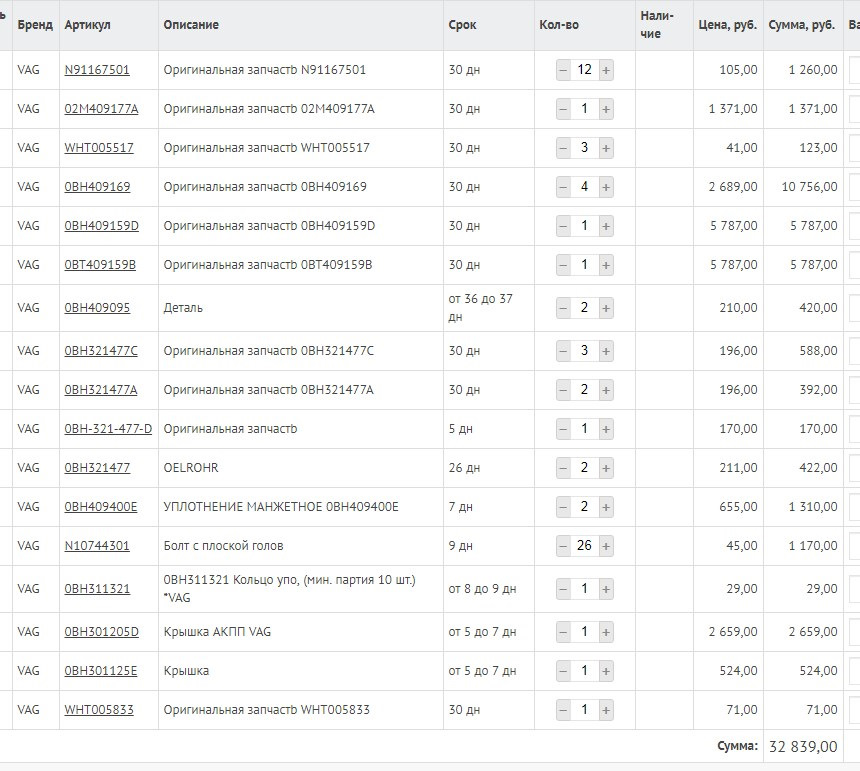Click the Цена, руб. column header
This screenshot has width=860, height=771.
[727, 25]
